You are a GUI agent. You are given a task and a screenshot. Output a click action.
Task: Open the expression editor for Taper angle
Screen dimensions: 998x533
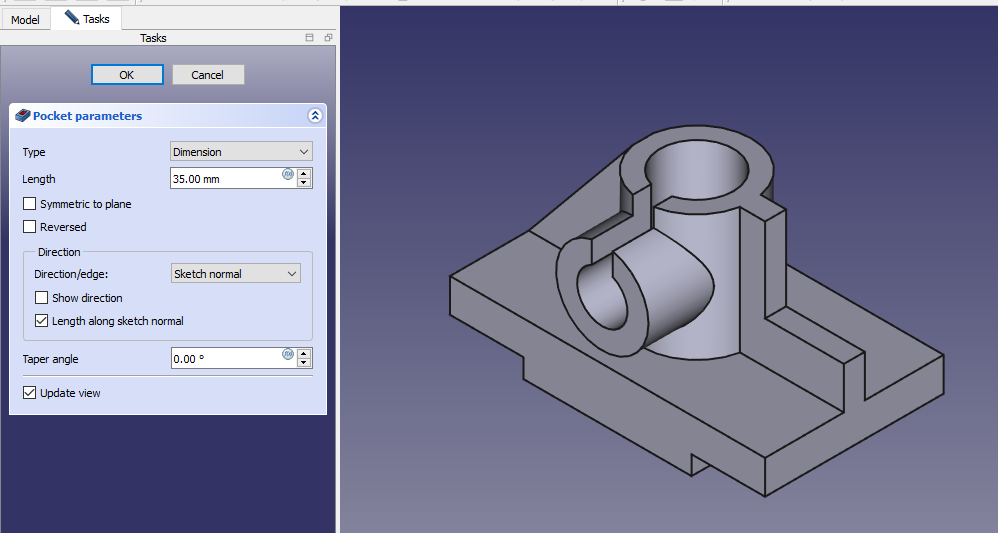288,354
